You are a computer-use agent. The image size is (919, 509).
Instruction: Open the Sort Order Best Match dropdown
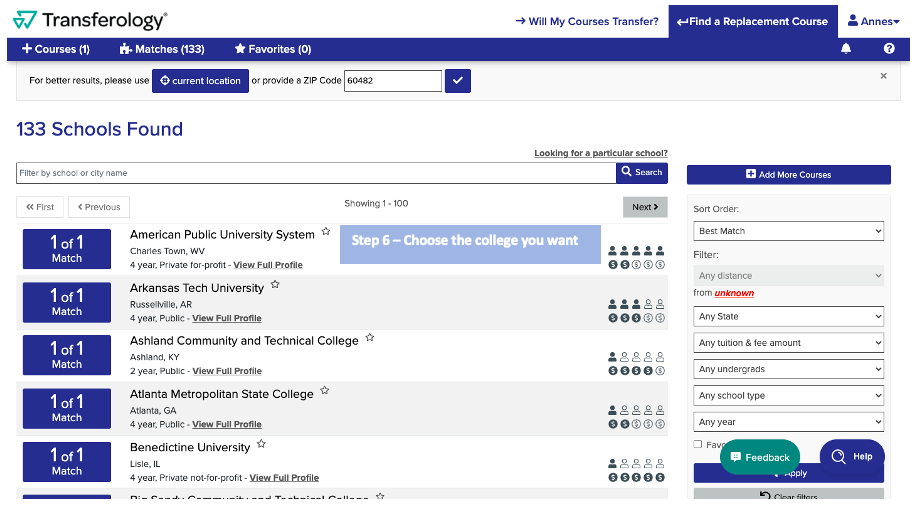788,231
